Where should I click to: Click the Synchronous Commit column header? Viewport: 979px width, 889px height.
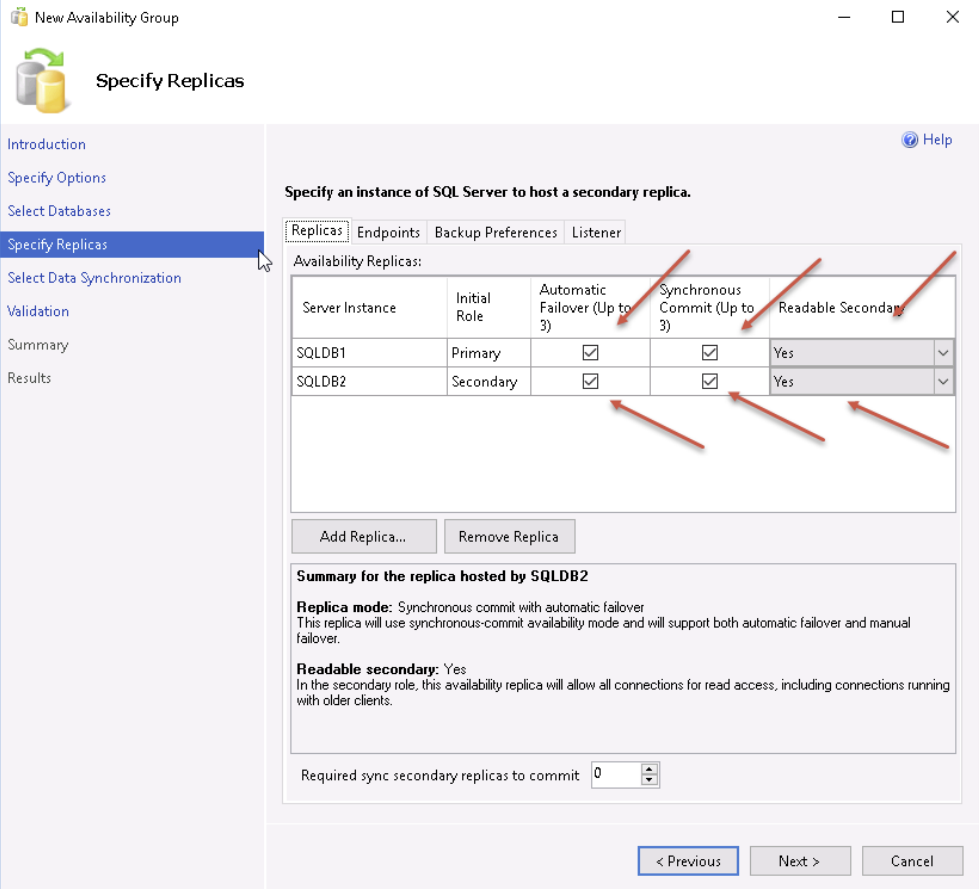[709, 308]
